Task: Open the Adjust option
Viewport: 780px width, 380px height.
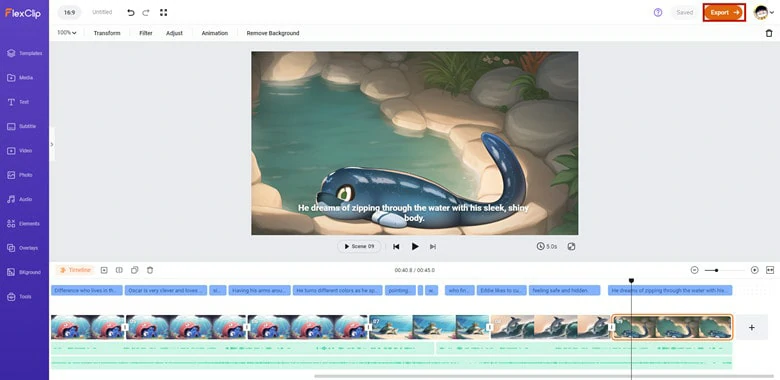Action: (x=174, y=33)
